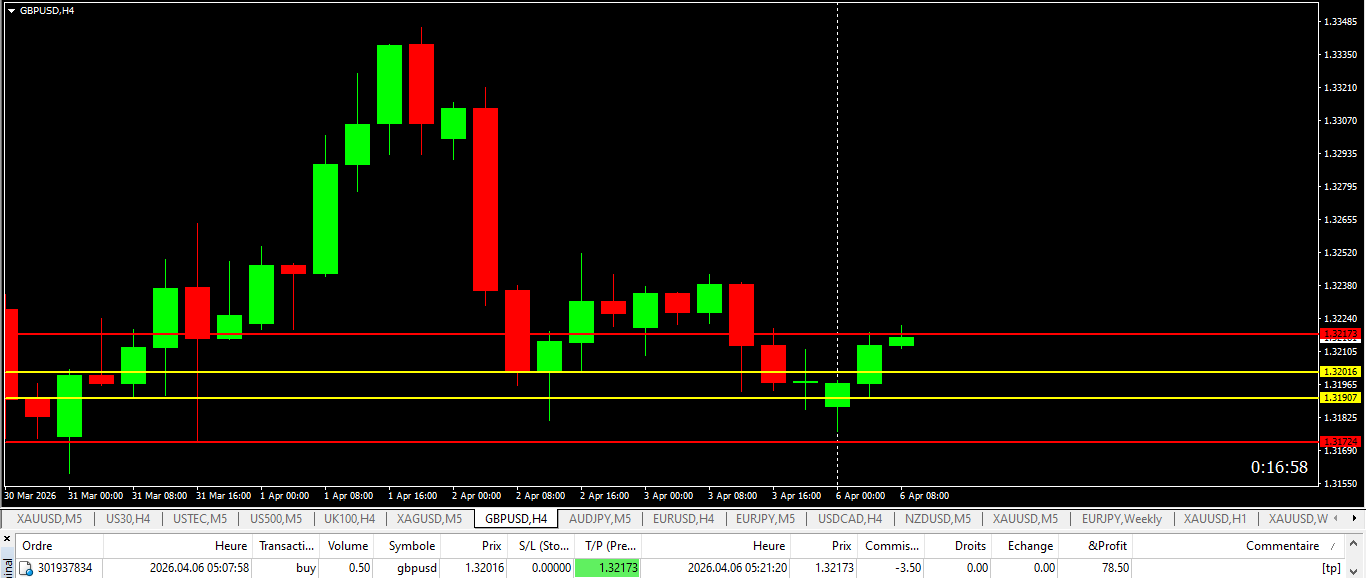
Task: Open the GBPUSD,H4 chart title dropdown arrow
Action: [x=11, y=10]
